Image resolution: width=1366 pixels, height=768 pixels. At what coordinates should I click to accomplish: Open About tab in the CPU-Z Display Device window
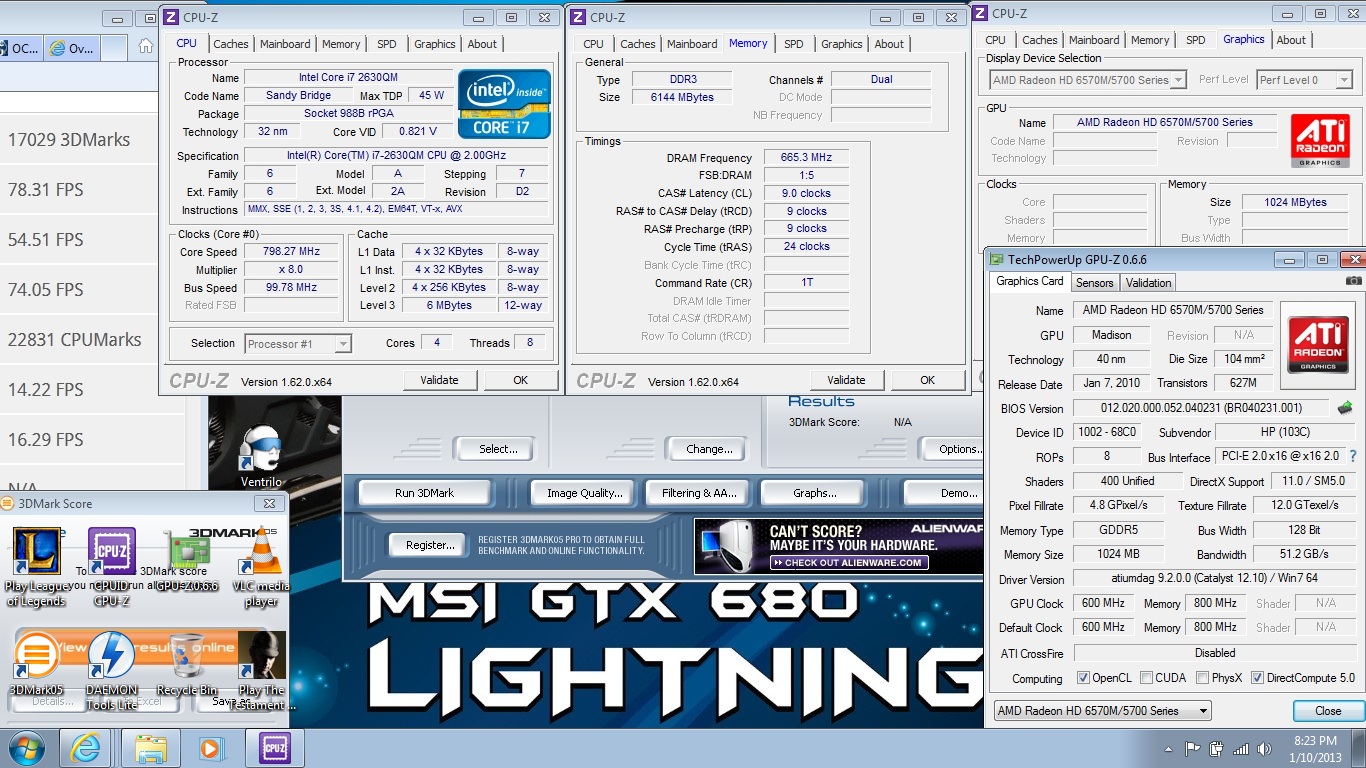click(1291, 40)
